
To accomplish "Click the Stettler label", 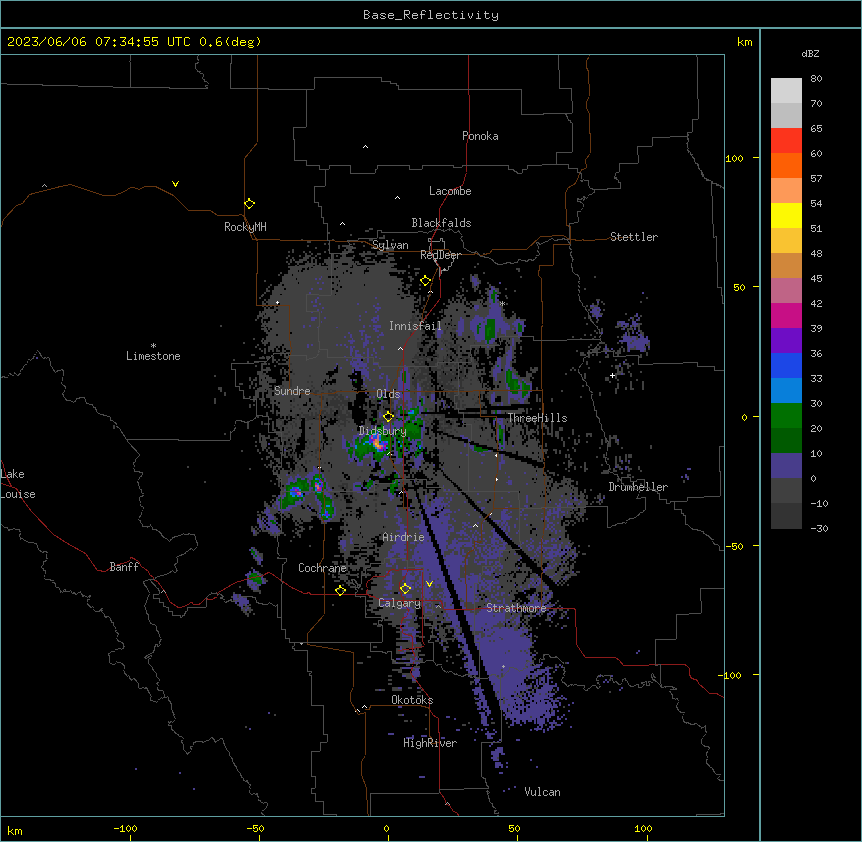I will [634, 237].
